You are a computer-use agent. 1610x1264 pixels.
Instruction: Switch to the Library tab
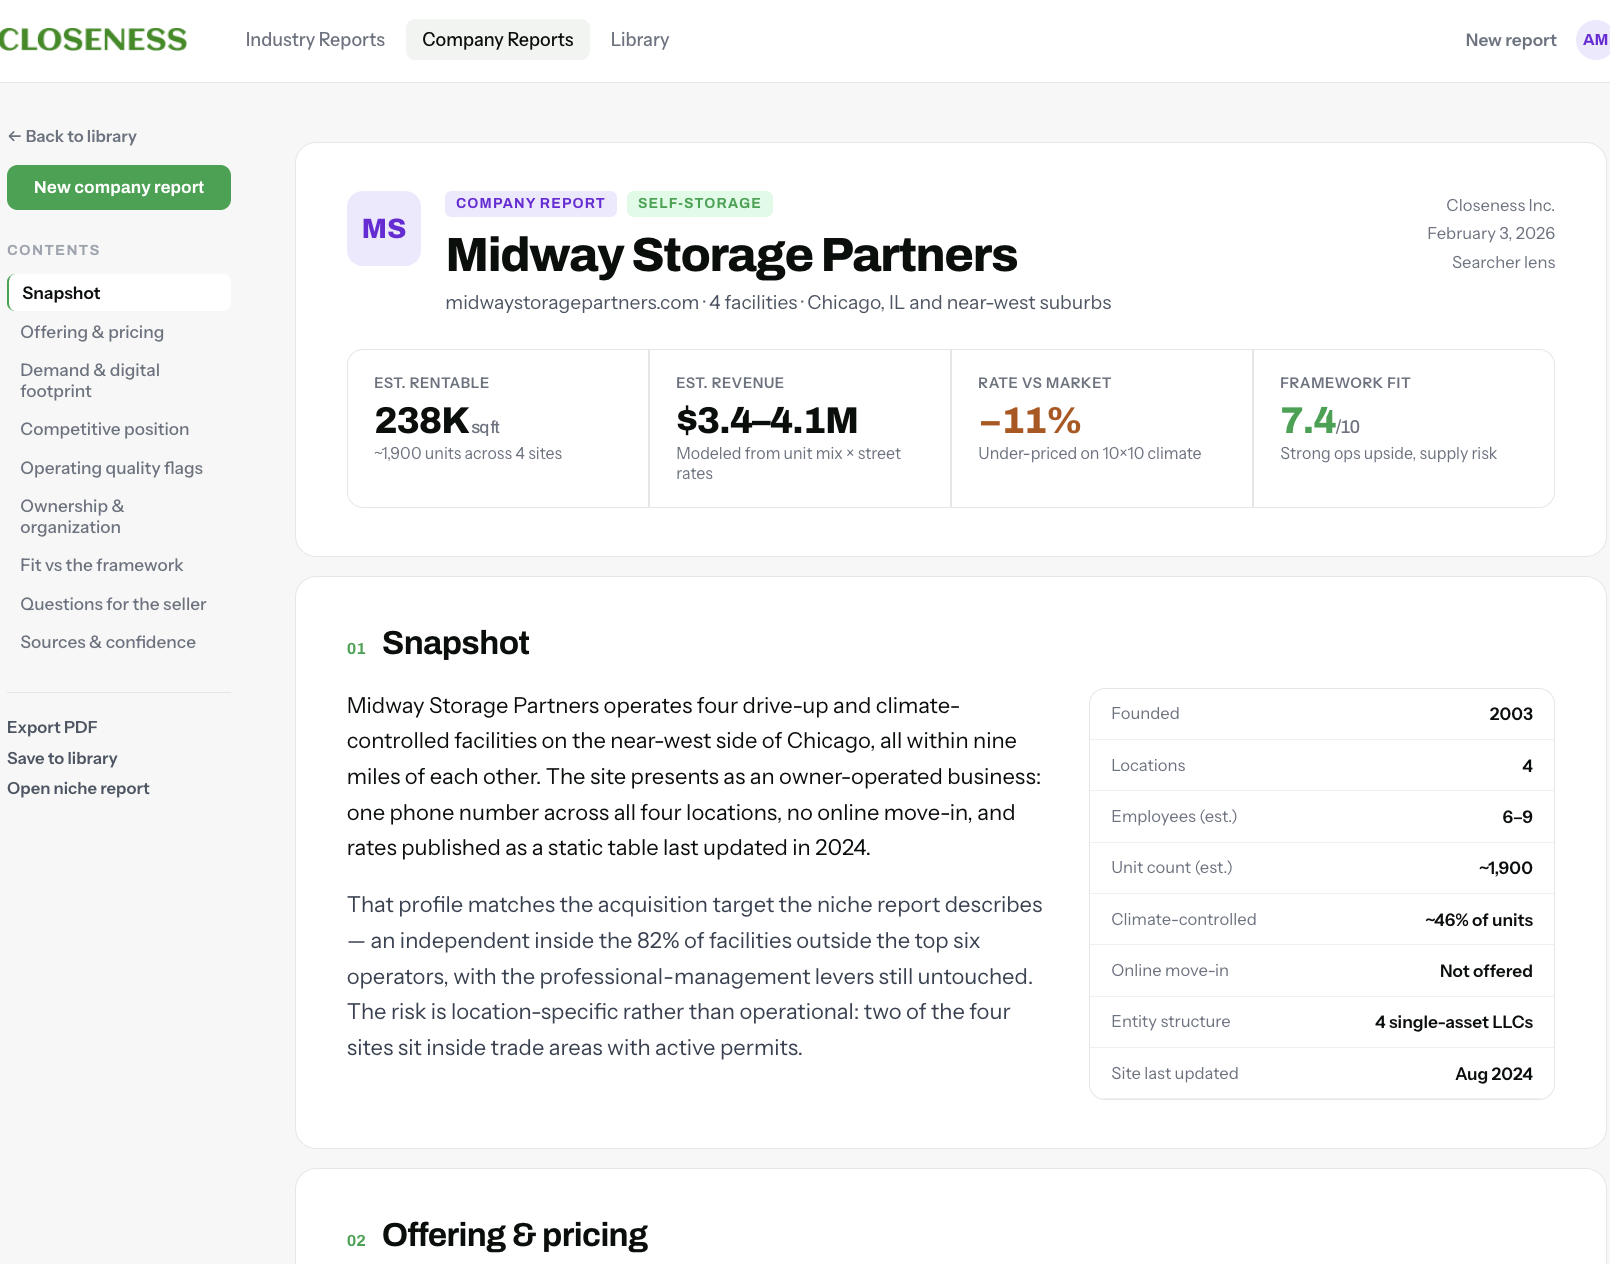(x=640, y=40)
